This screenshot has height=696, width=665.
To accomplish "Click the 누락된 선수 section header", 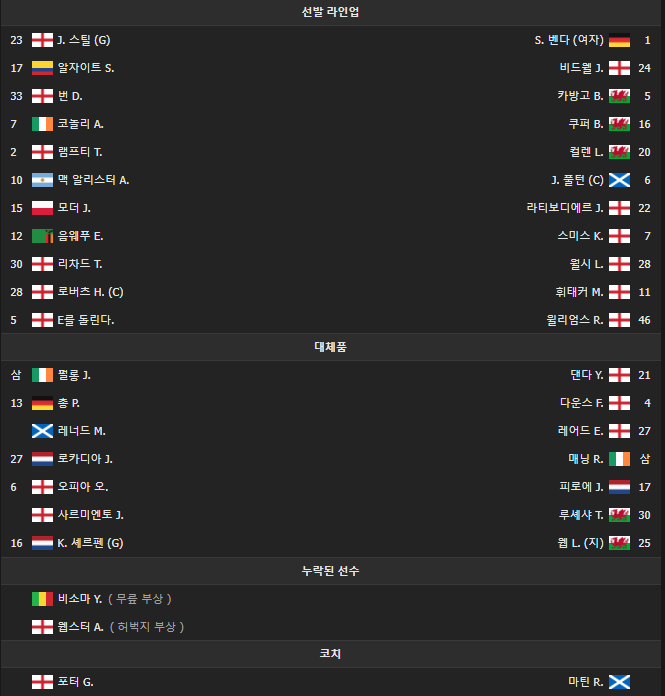I will pos(331,571).
